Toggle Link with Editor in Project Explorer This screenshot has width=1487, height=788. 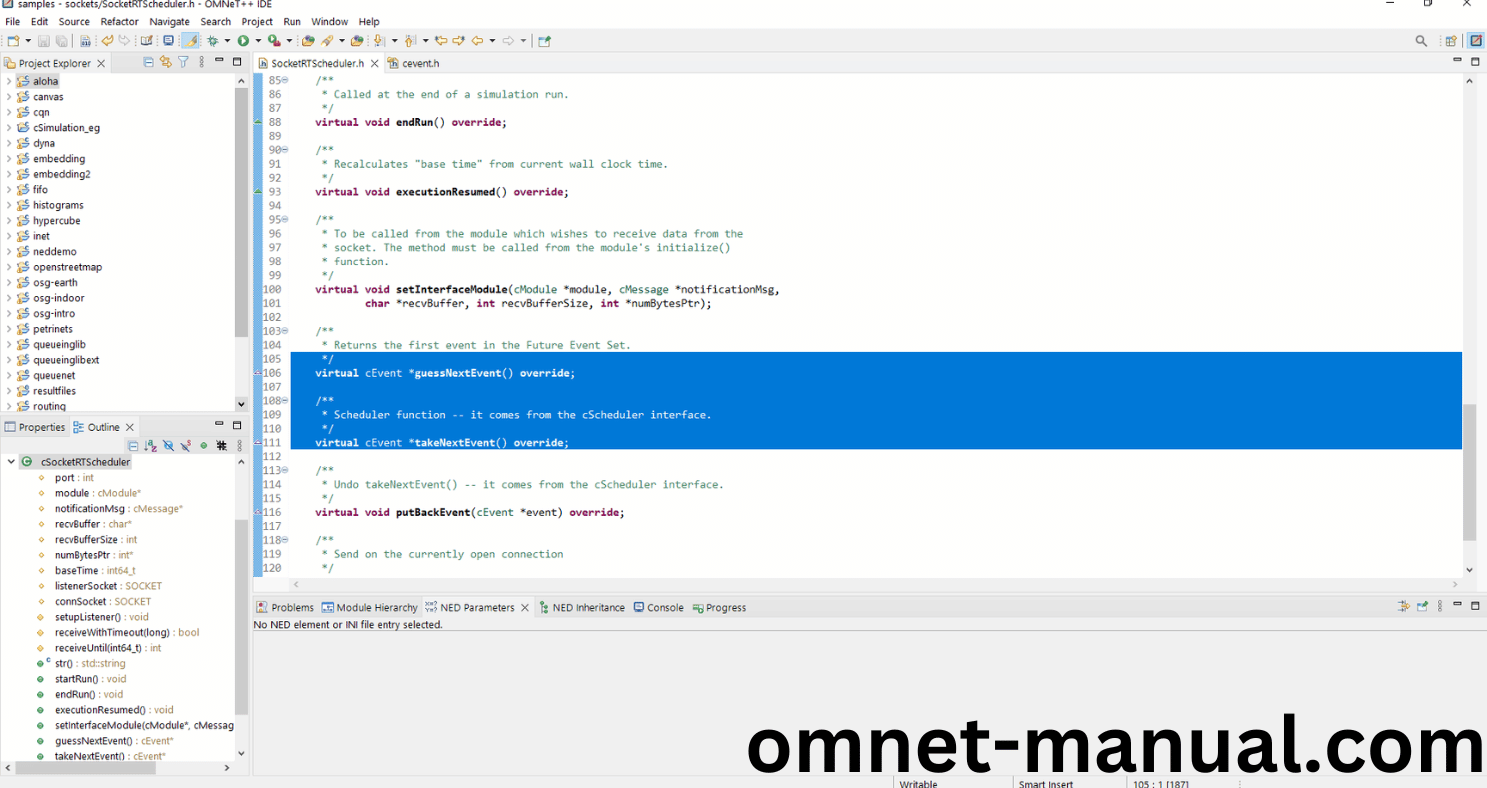[166, 62]
